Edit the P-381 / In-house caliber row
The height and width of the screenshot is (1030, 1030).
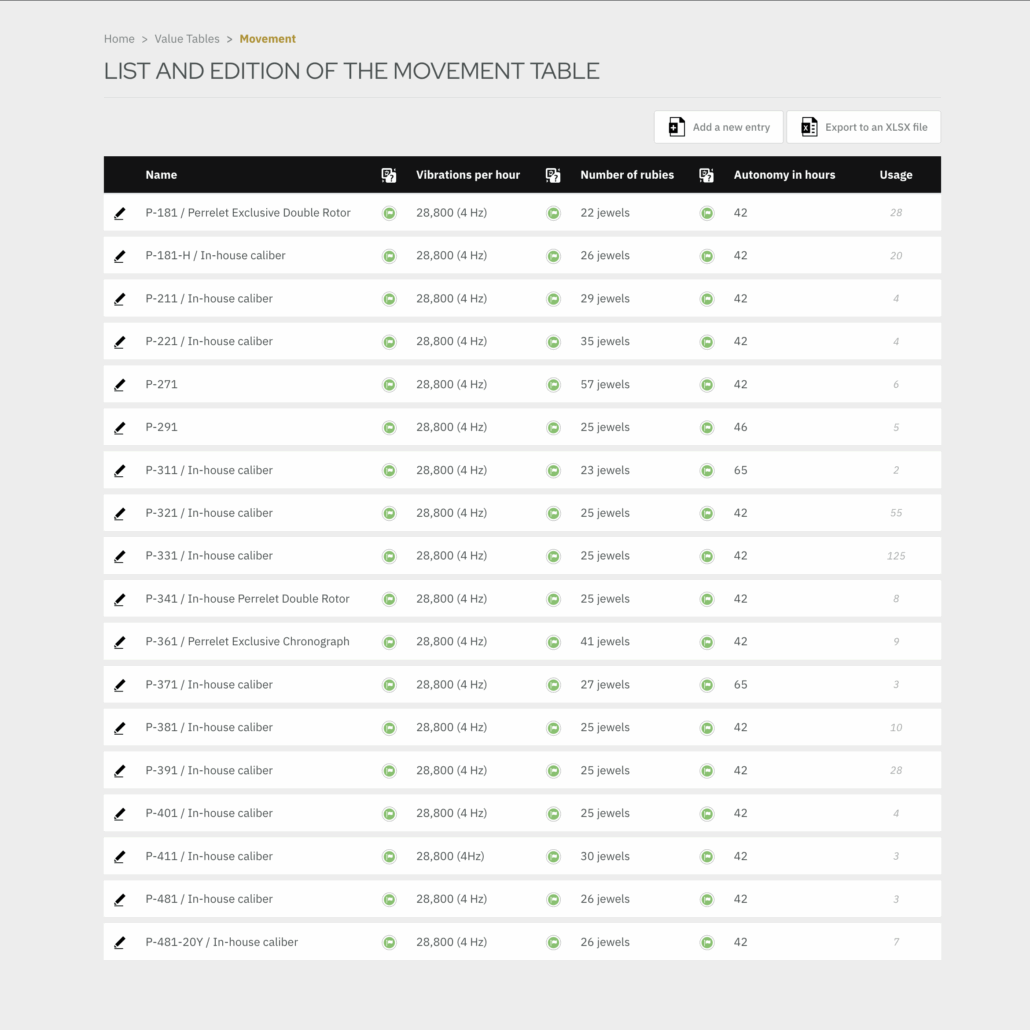(120, 728)
